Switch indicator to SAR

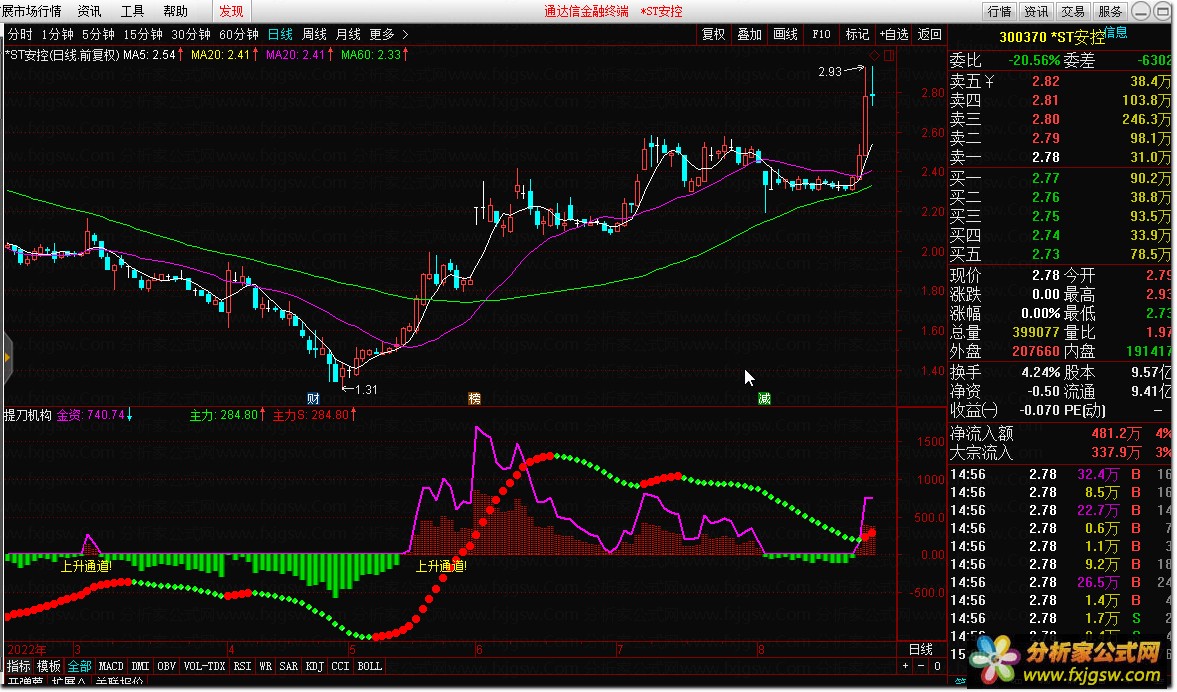coord(288,666)
